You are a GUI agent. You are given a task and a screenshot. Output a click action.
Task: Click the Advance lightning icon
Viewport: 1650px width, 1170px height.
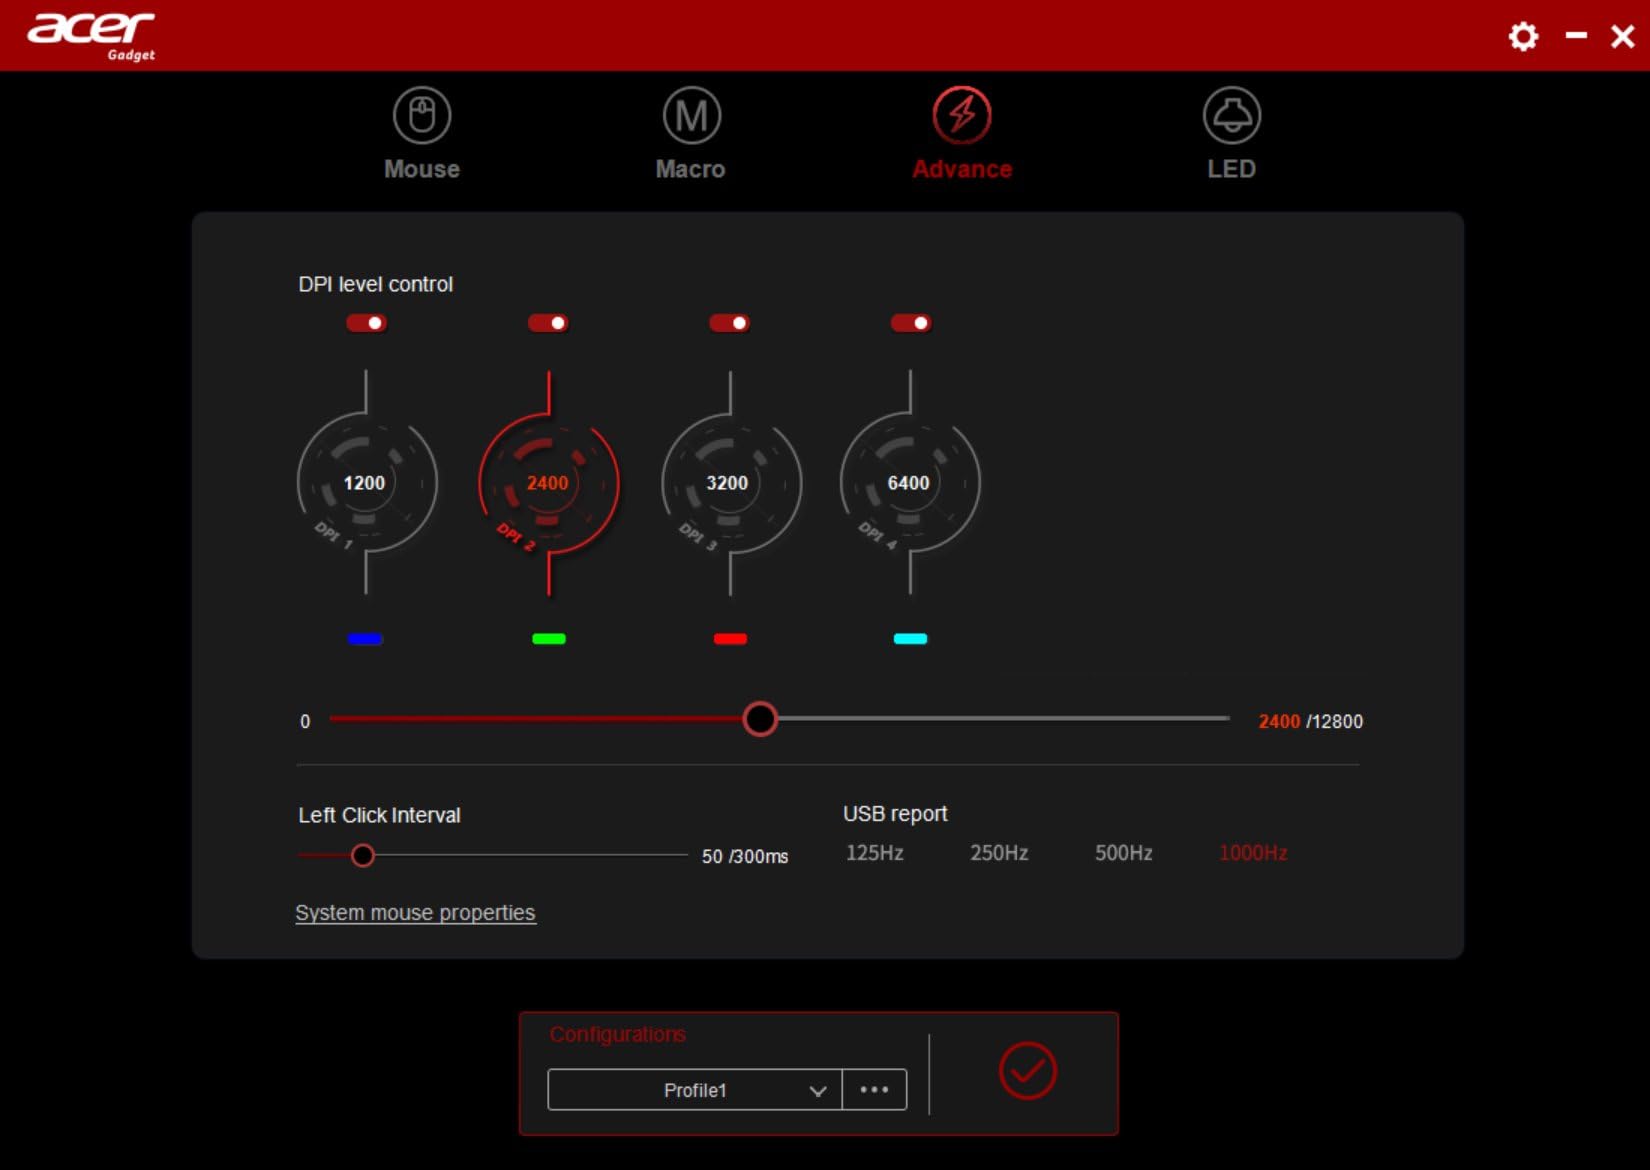962,115
